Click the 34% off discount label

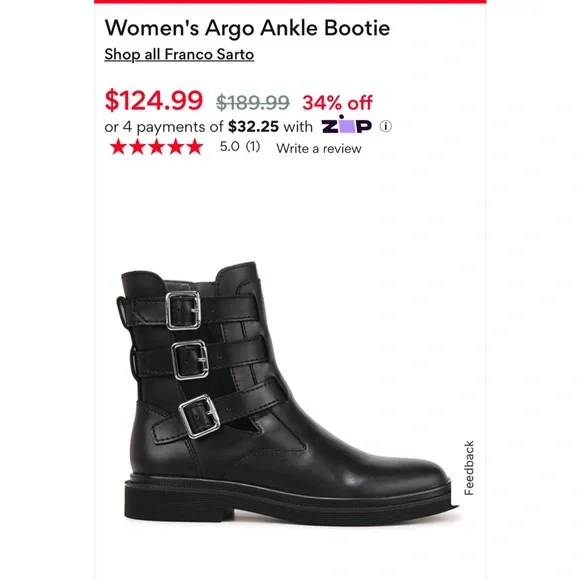click(337, 102)
